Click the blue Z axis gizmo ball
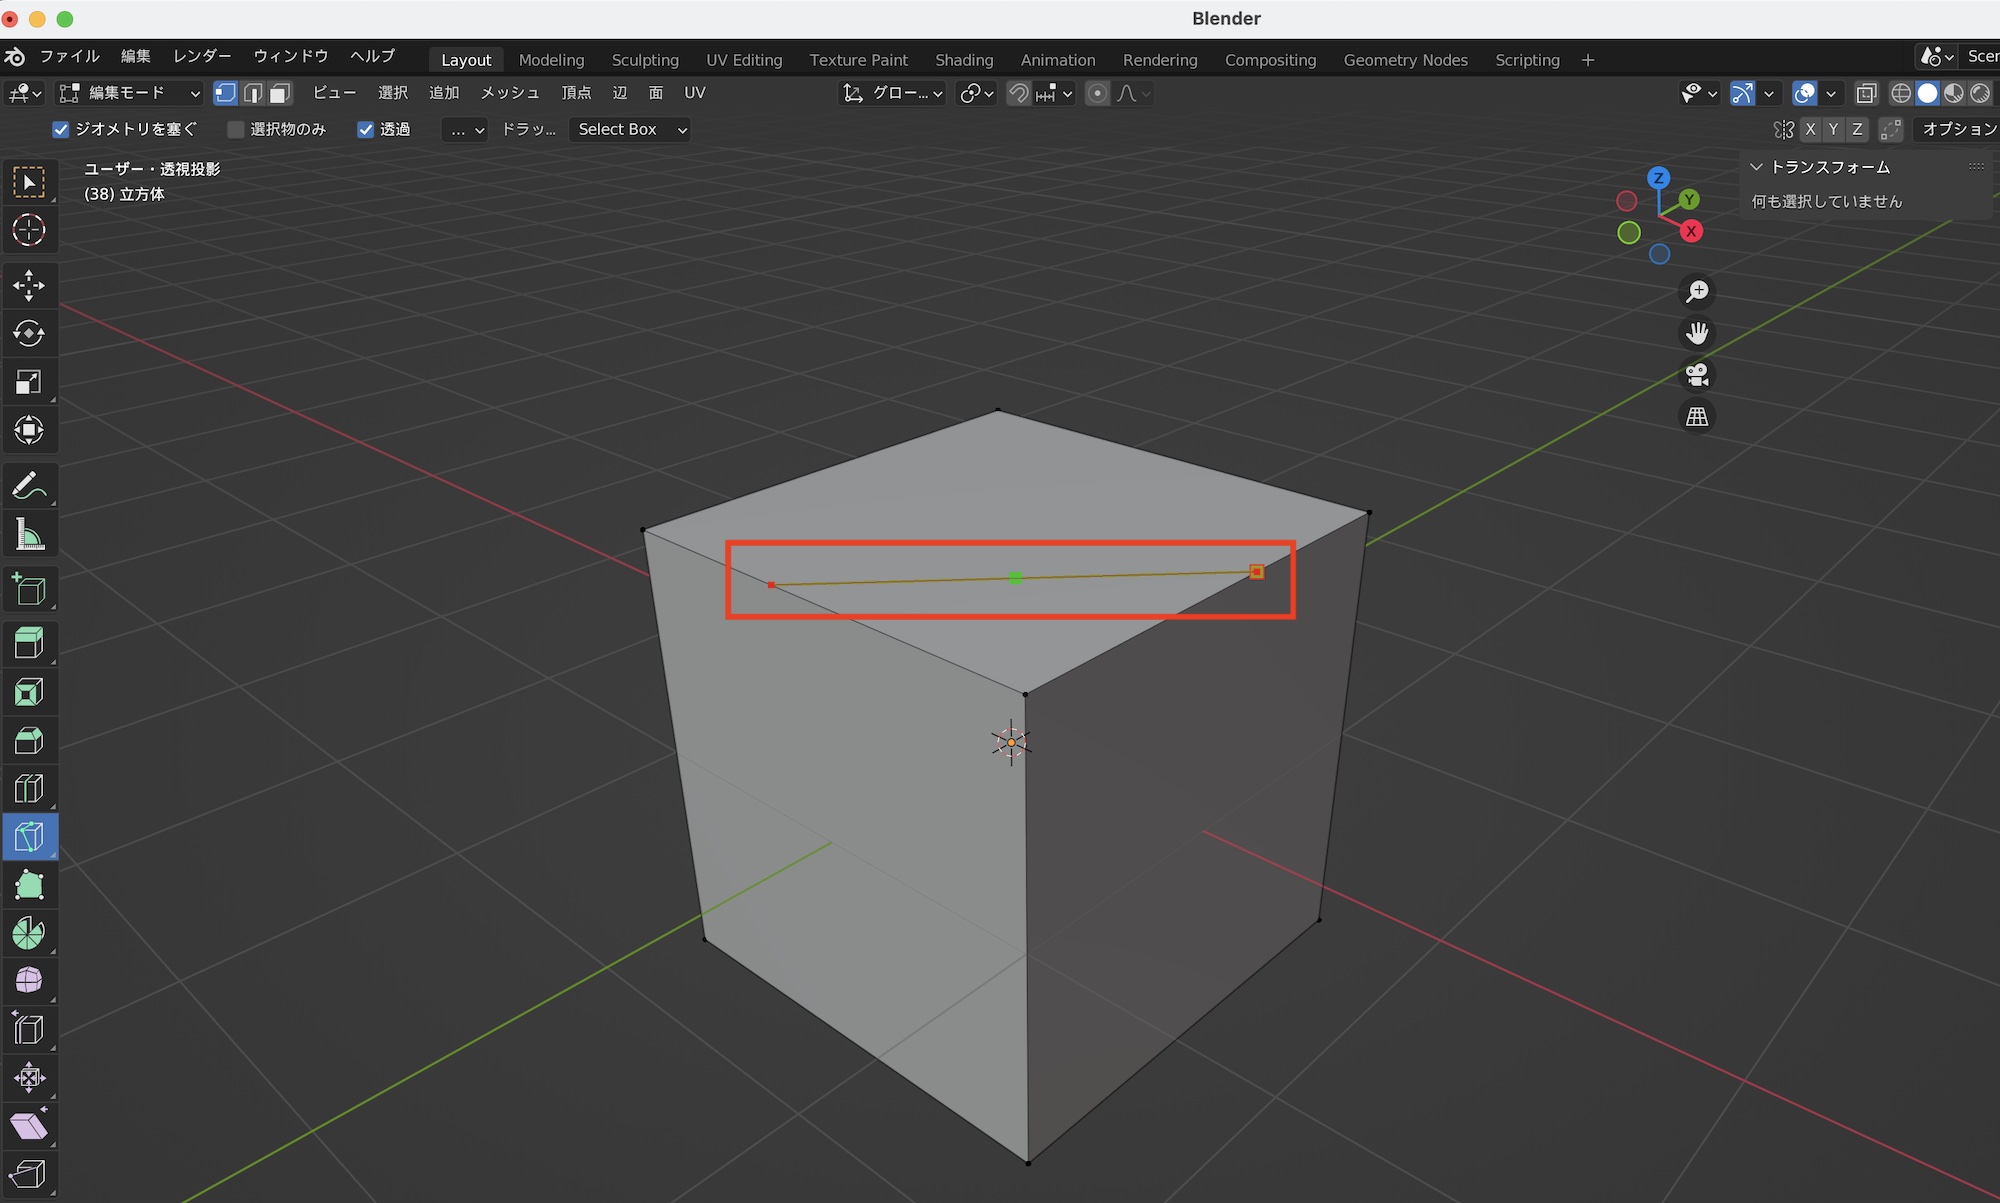This screenshot has width=2000, height=1203. point(1658,178)
